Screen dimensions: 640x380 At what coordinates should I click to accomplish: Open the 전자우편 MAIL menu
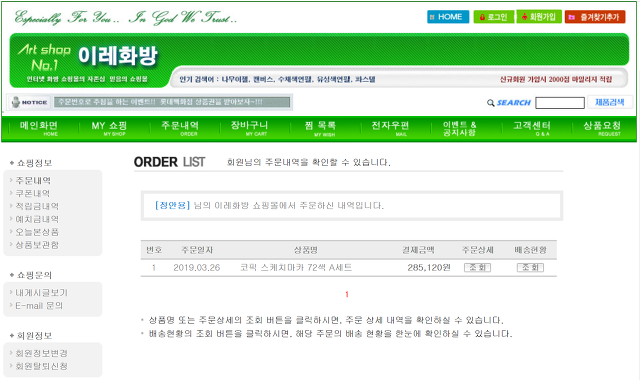pyautogui.click(x=390, y=128)
